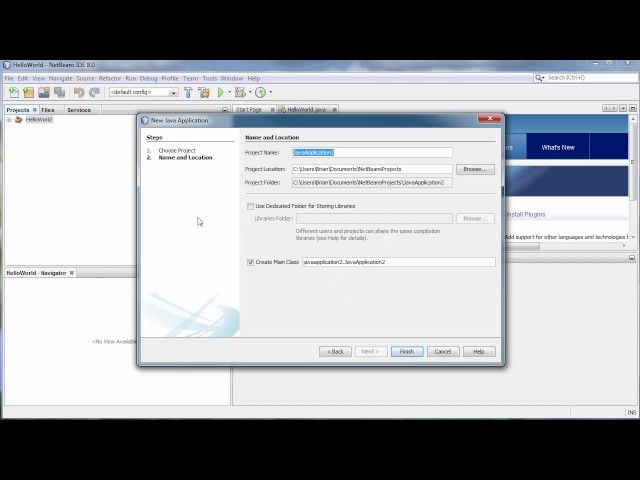Click Browse next to Project Location

(475, 169)
